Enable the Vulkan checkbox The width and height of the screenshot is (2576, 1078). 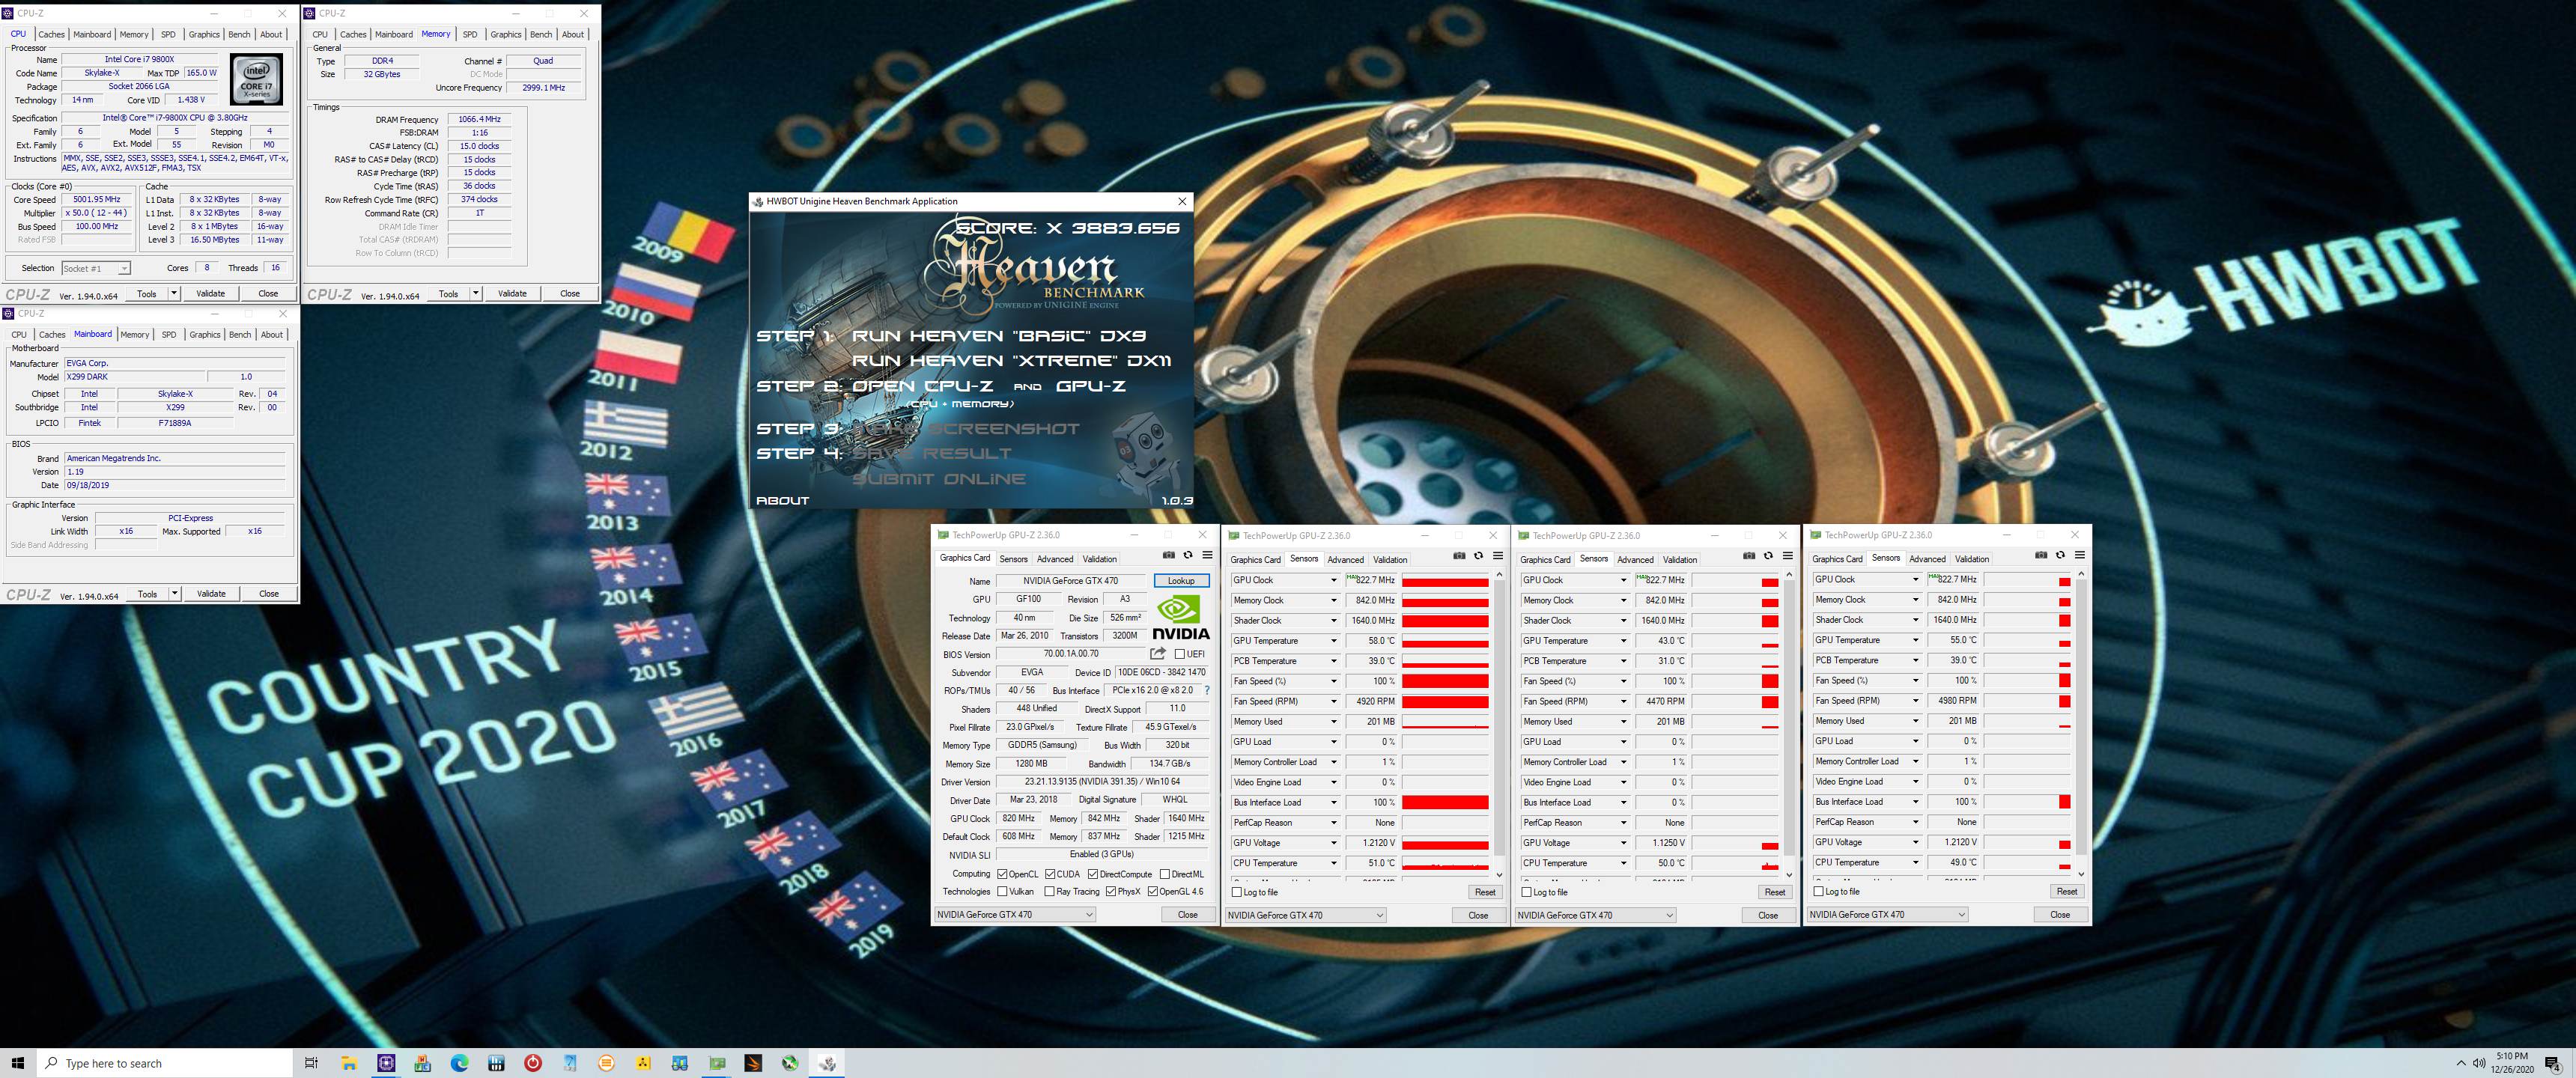[x=1002, y=891]
